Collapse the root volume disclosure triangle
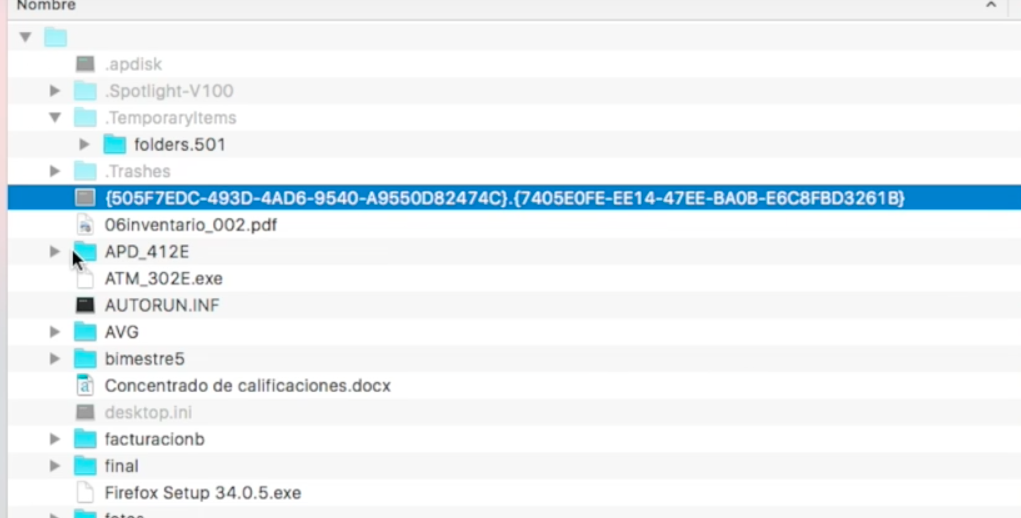The image size is (1021, 518). click(x=25, y=37)
